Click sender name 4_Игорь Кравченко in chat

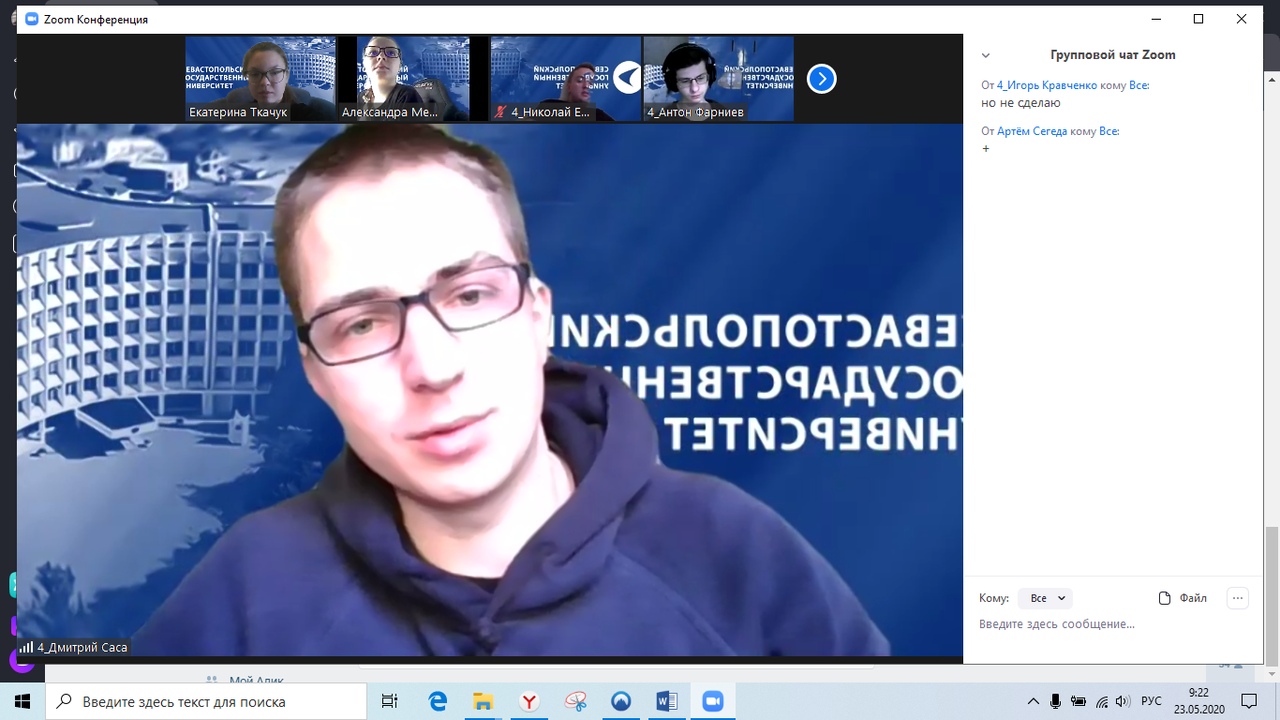coord(1046,86)
